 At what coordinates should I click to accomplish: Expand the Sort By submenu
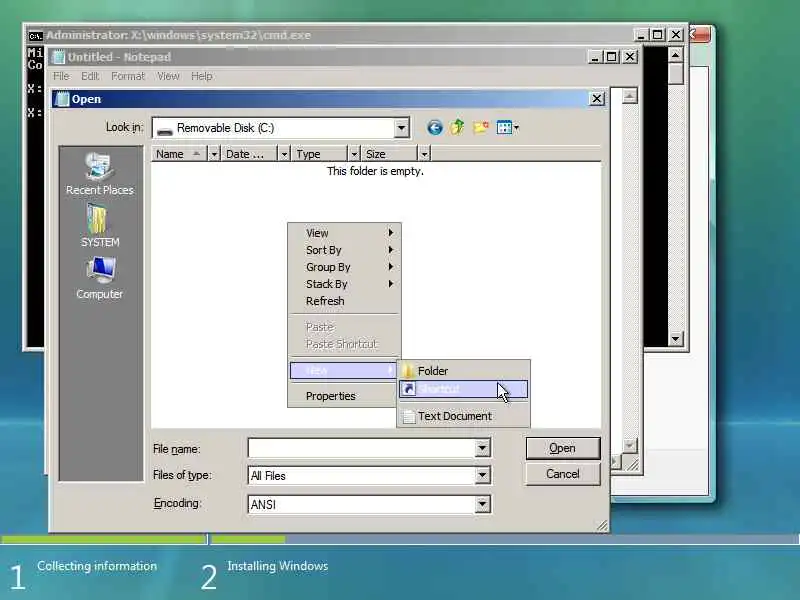[x=344, y=250]
